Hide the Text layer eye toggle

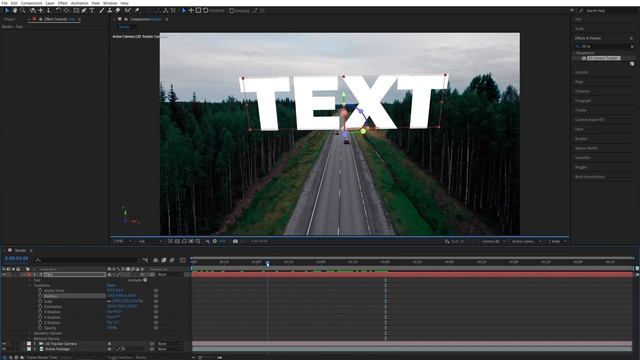(x=4, y=275)
